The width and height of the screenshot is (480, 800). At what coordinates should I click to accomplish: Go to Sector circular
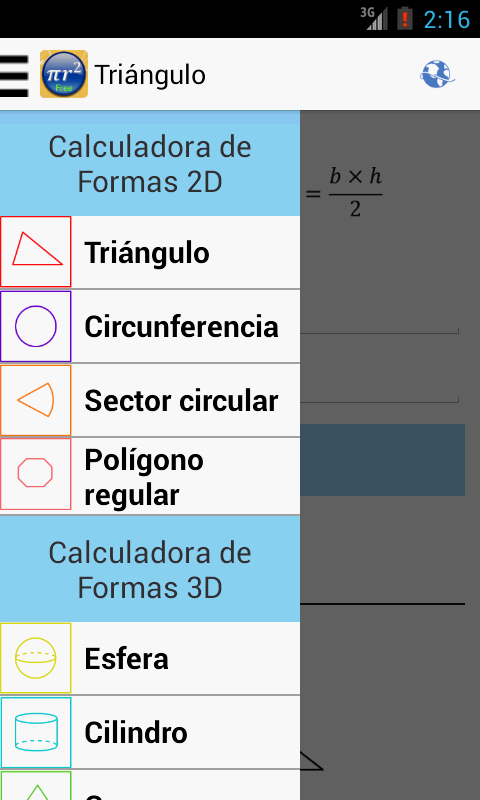181,401
